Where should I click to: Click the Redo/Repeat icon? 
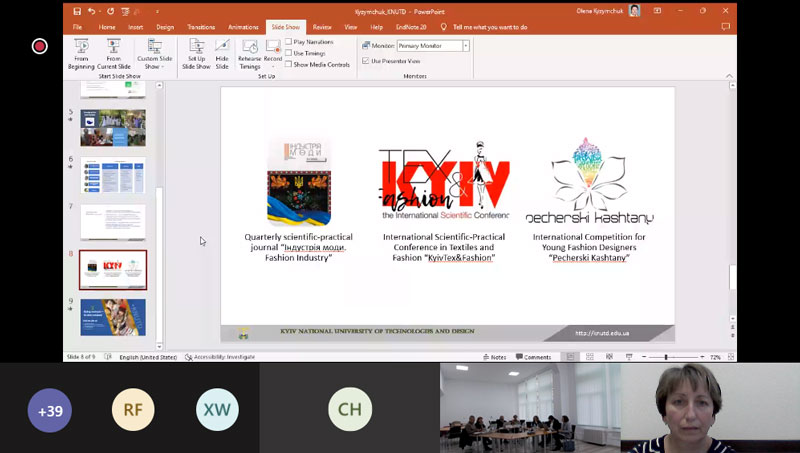110,11
